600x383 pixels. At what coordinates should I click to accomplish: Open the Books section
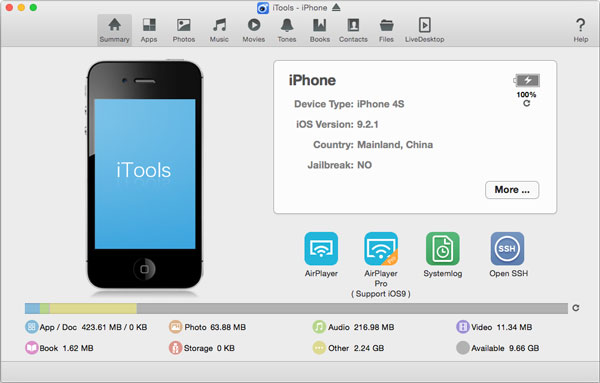320,30
